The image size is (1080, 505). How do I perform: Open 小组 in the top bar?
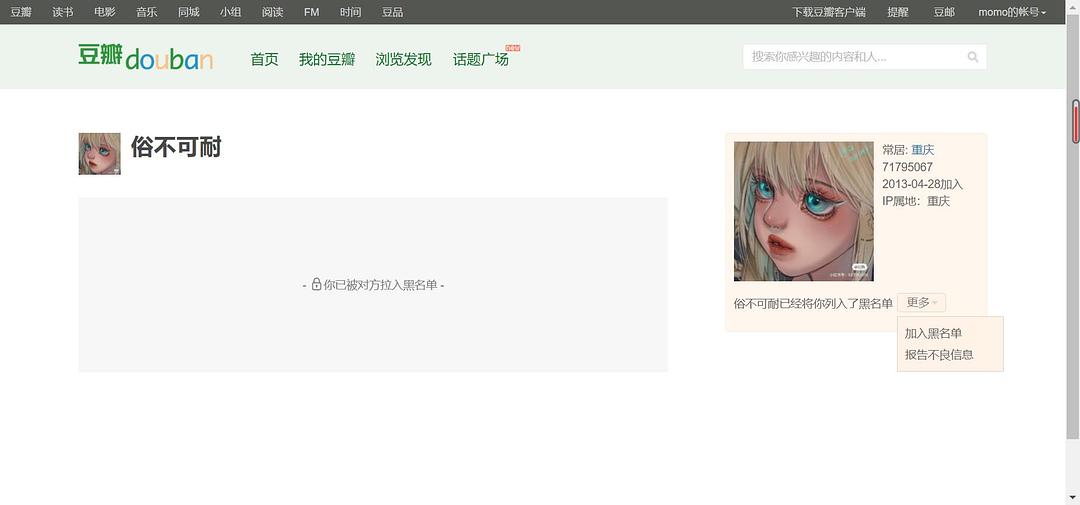tap(231, 12)
